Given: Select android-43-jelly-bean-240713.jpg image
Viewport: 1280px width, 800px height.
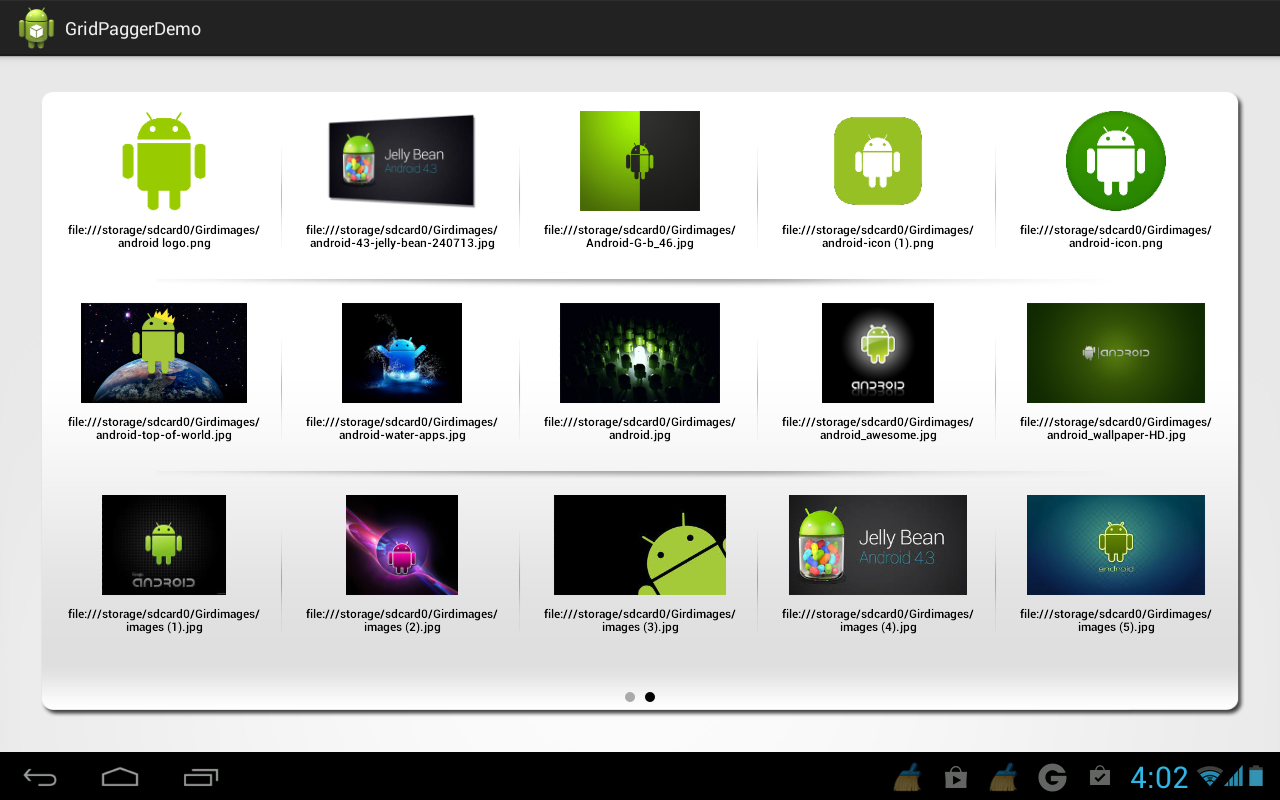Looking at the screenshot, I should 402,160.
